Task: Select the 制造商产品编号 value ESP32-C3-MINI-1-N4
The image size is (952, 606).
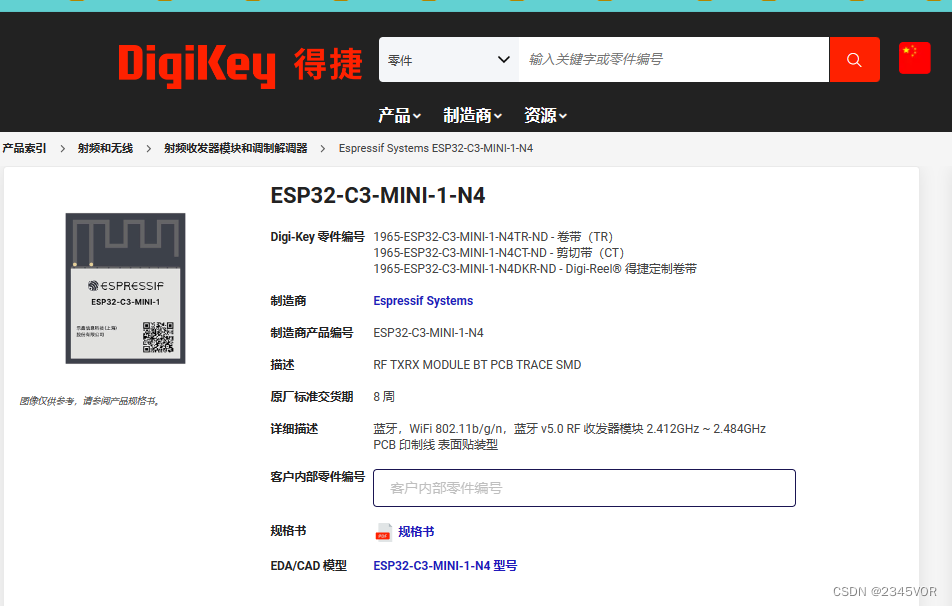Action: coord(428,333)
